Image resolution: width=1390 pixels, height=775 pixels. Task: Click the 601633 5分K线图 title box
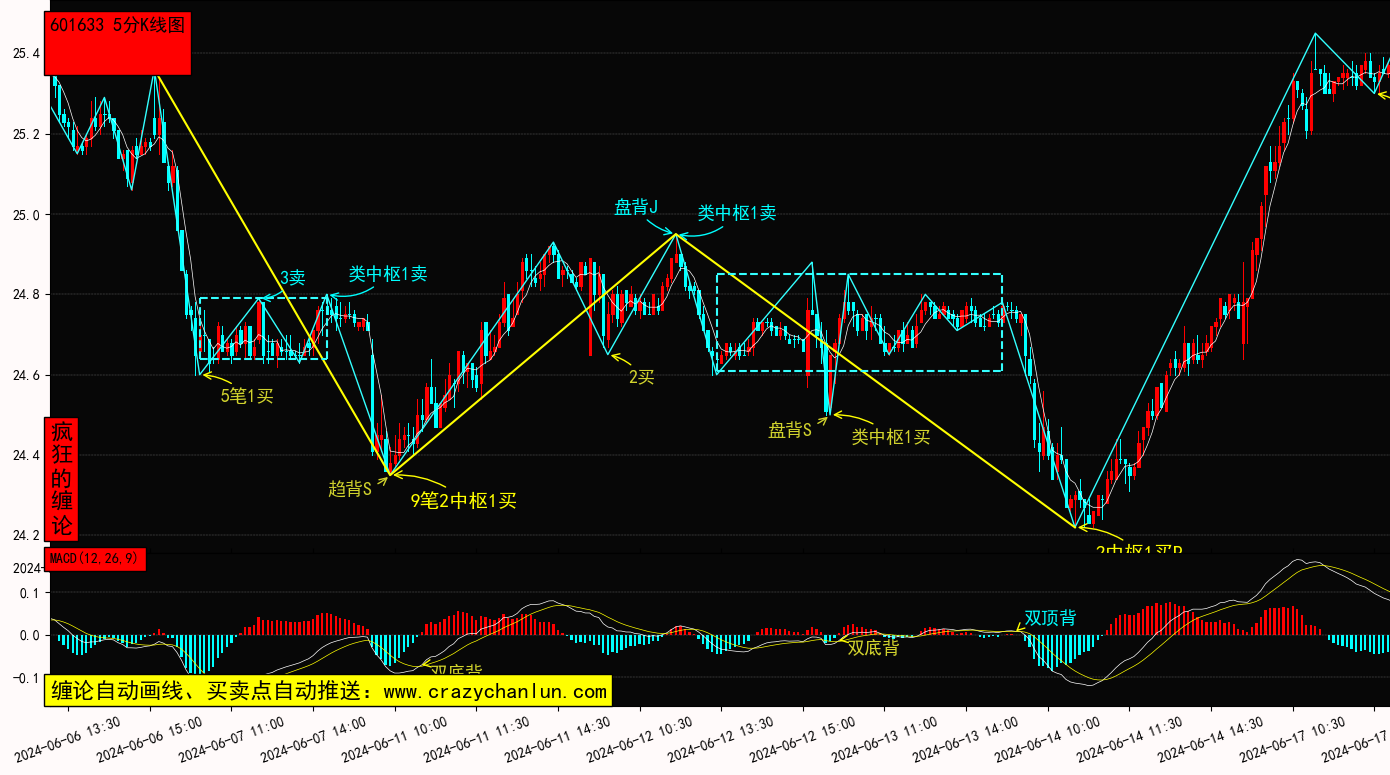tap(118, 43)
